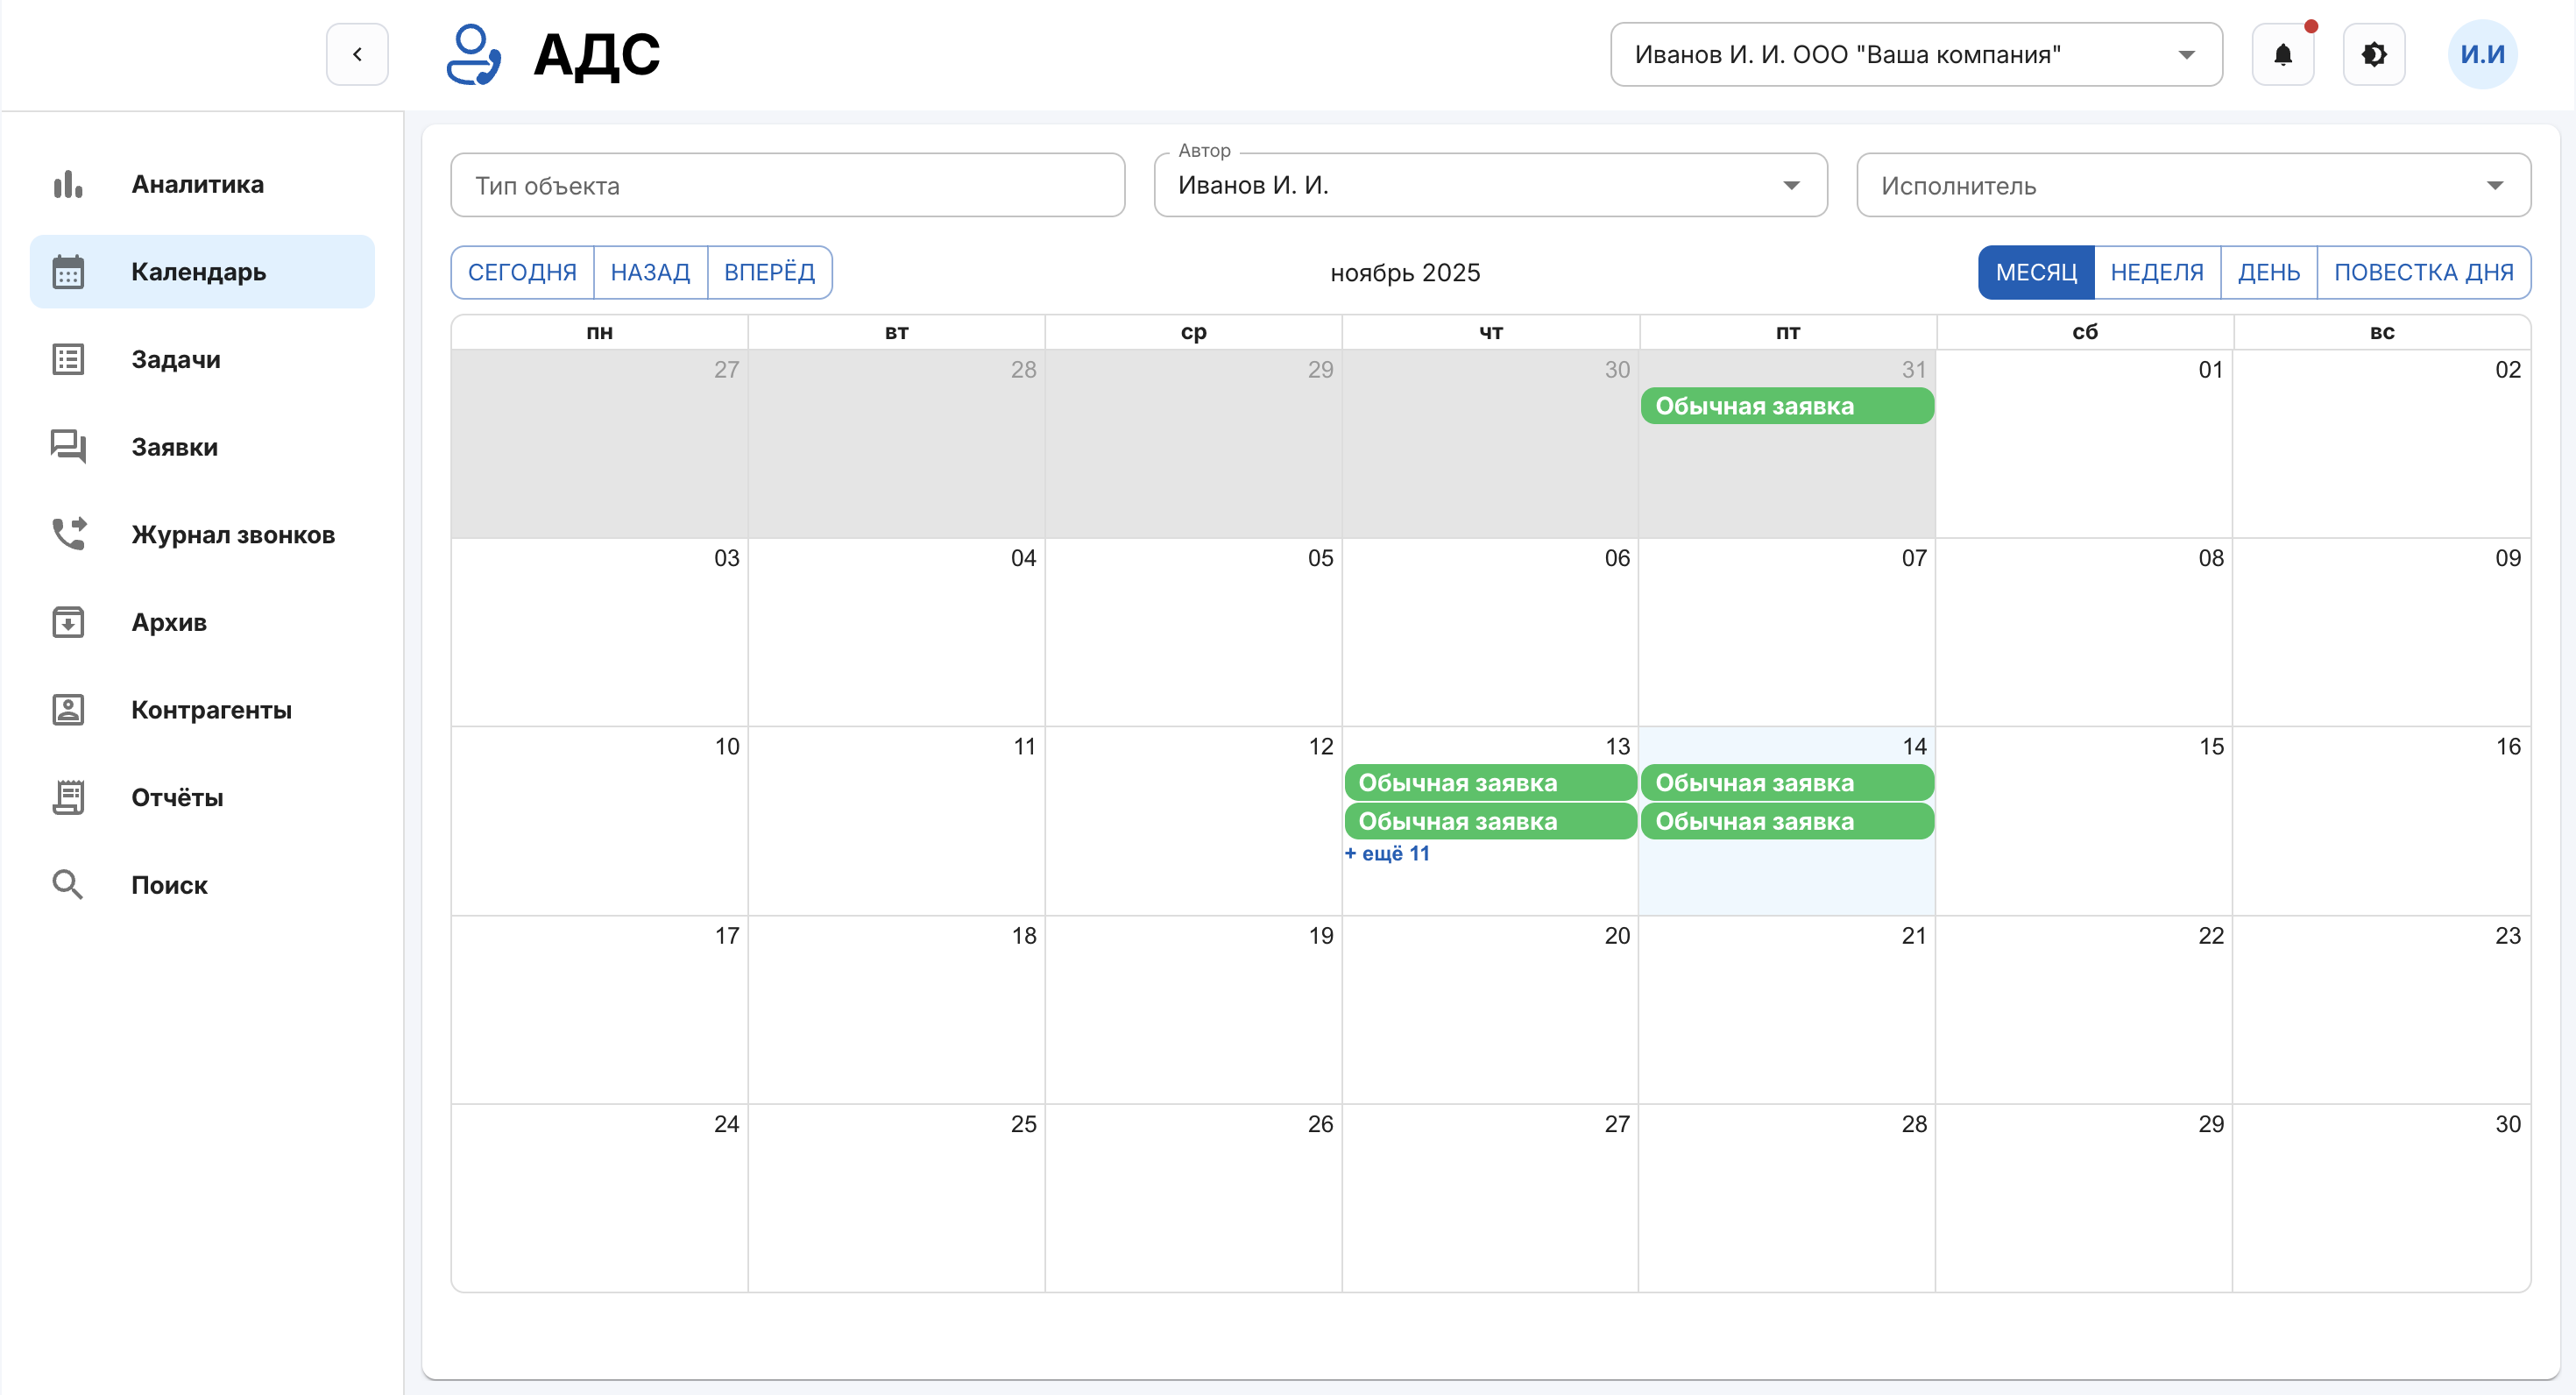The image size is (2576, 1395).
Task: Open Обычная заявка event on October 31
Action: pyautogui.click(x=1787, y=406)
